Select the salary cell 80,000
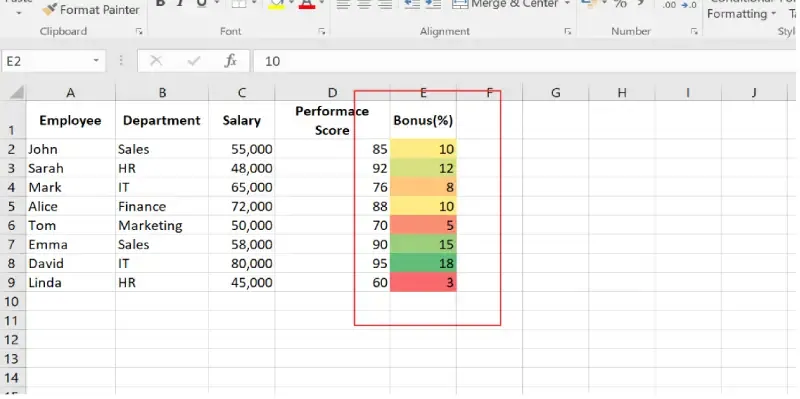 coord(241,264)
